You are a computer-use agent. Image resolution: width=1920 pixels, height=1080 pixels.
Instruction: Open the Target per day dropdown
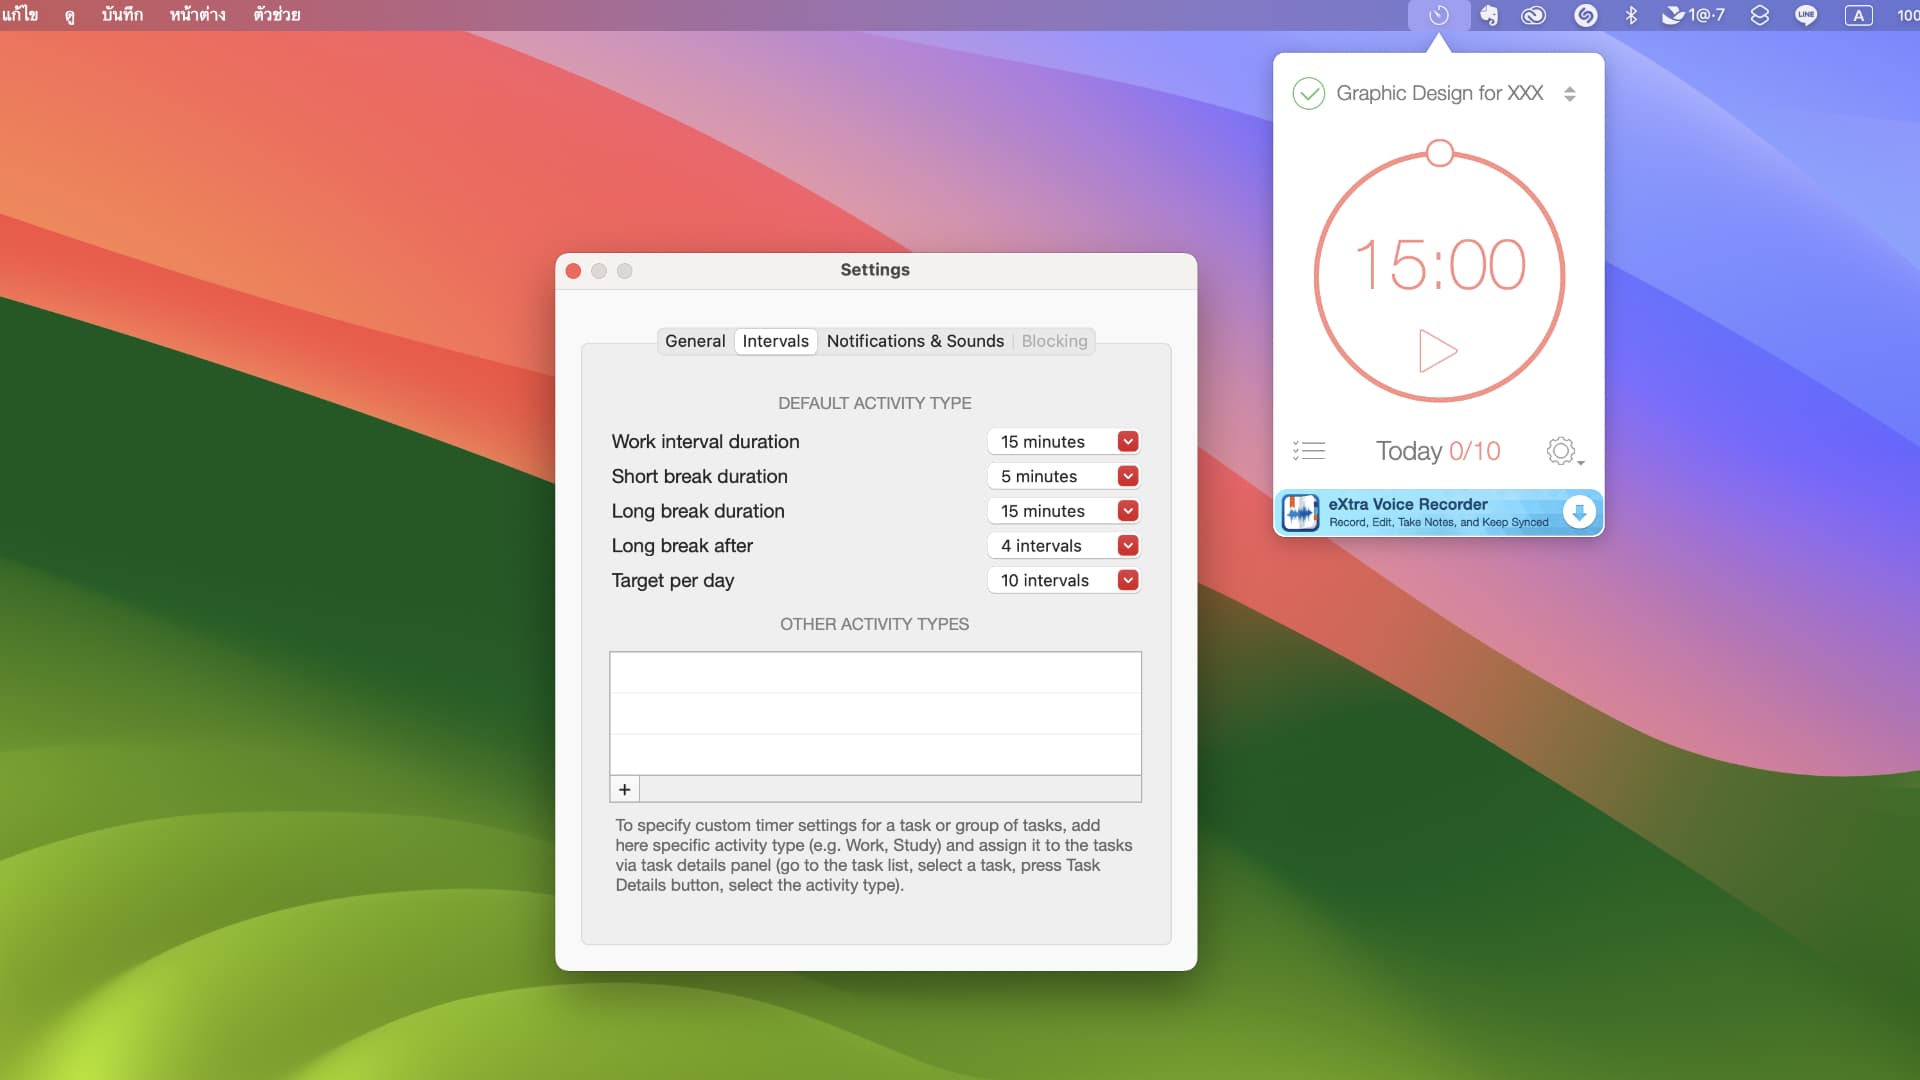click(x=1127, y=580)
